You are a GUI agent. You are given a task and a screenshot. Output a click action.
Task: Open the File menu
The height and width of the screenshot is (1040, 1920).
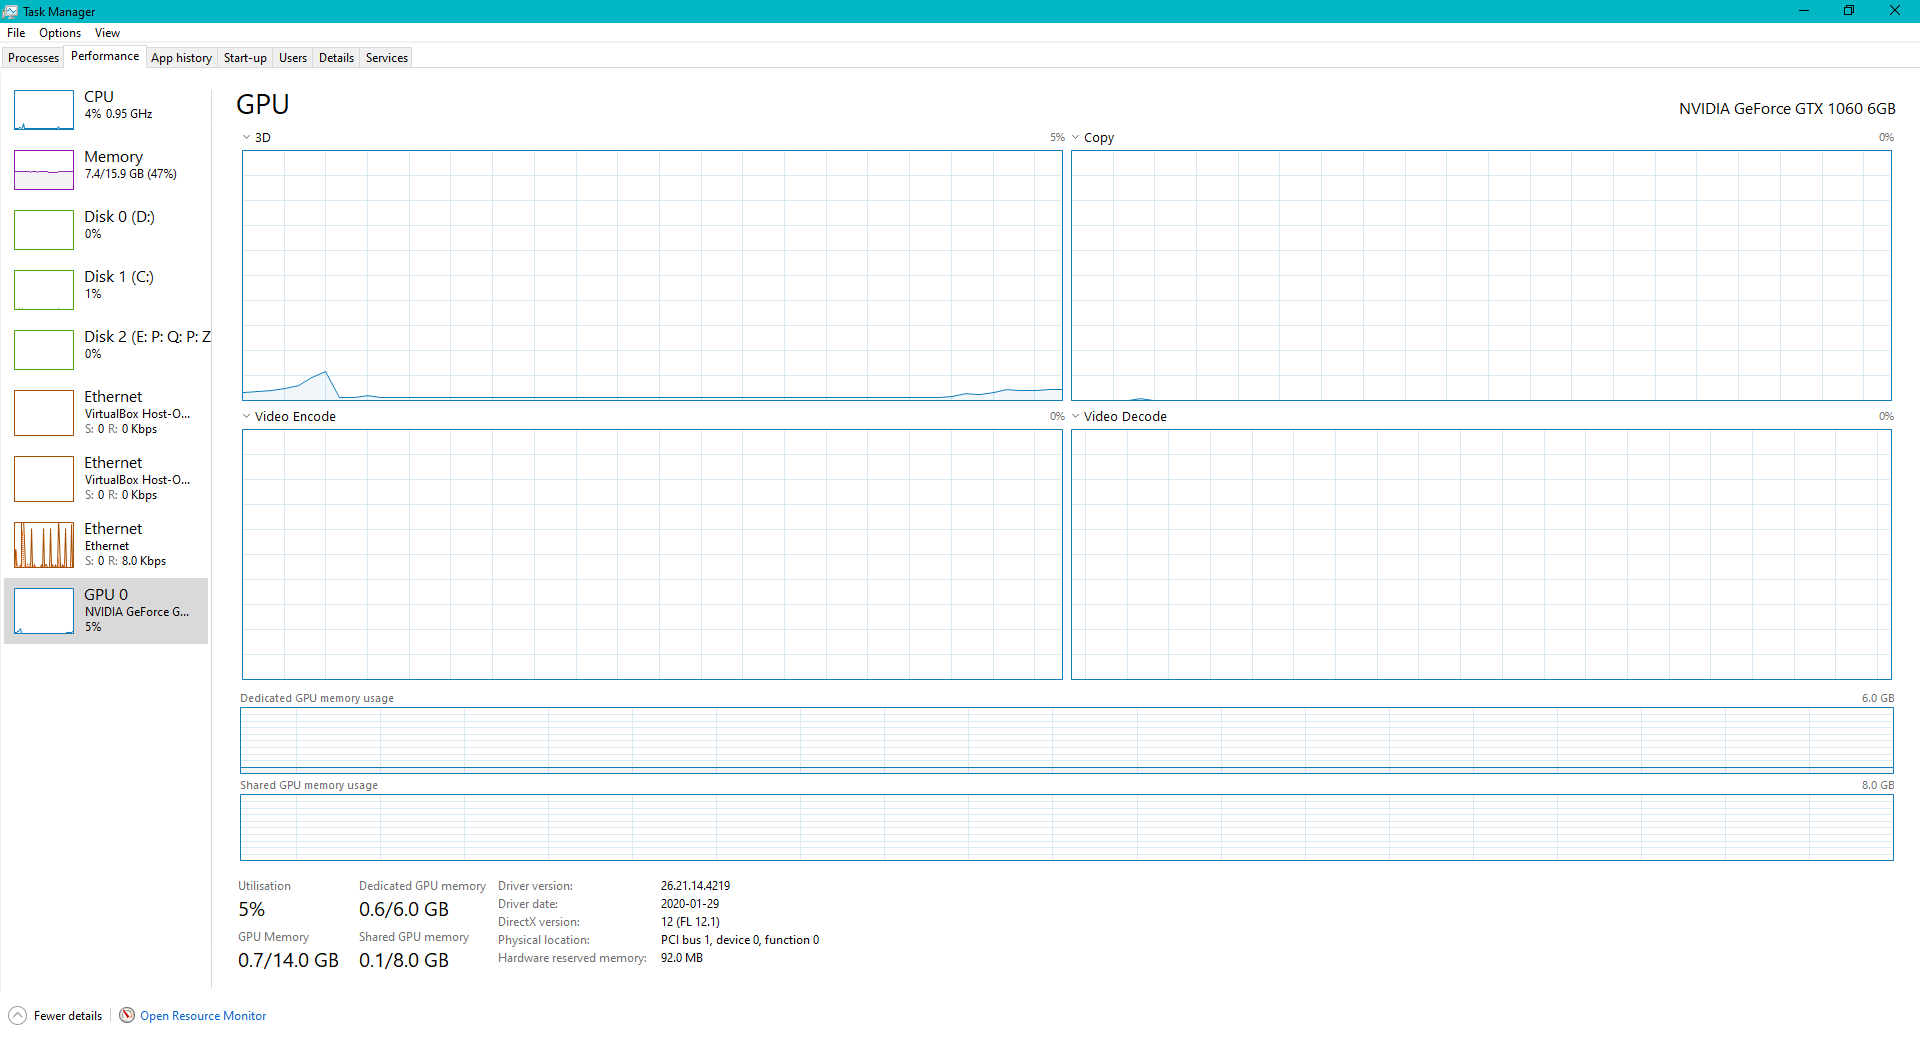pyautogui.click(x=16, y=33)
